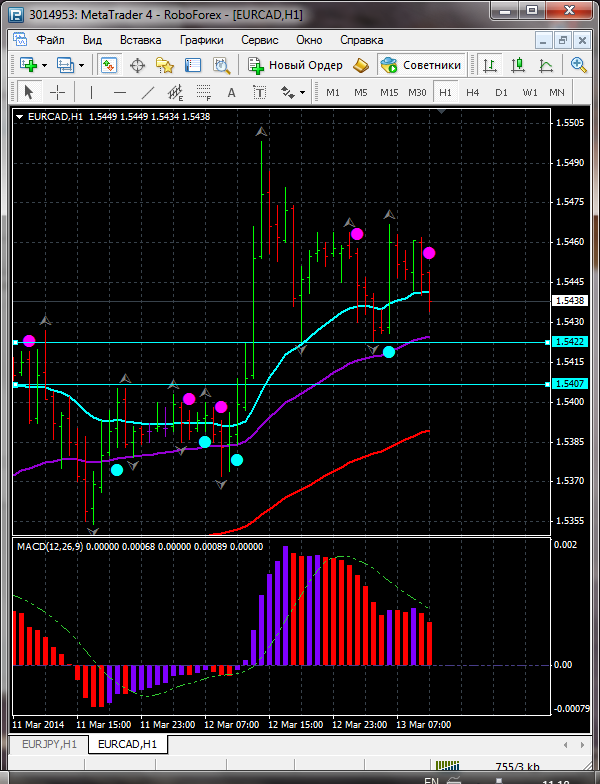Select the Cursor arrow tool
The height and width of the screenshot is (784, 600).
pos(28,92)
